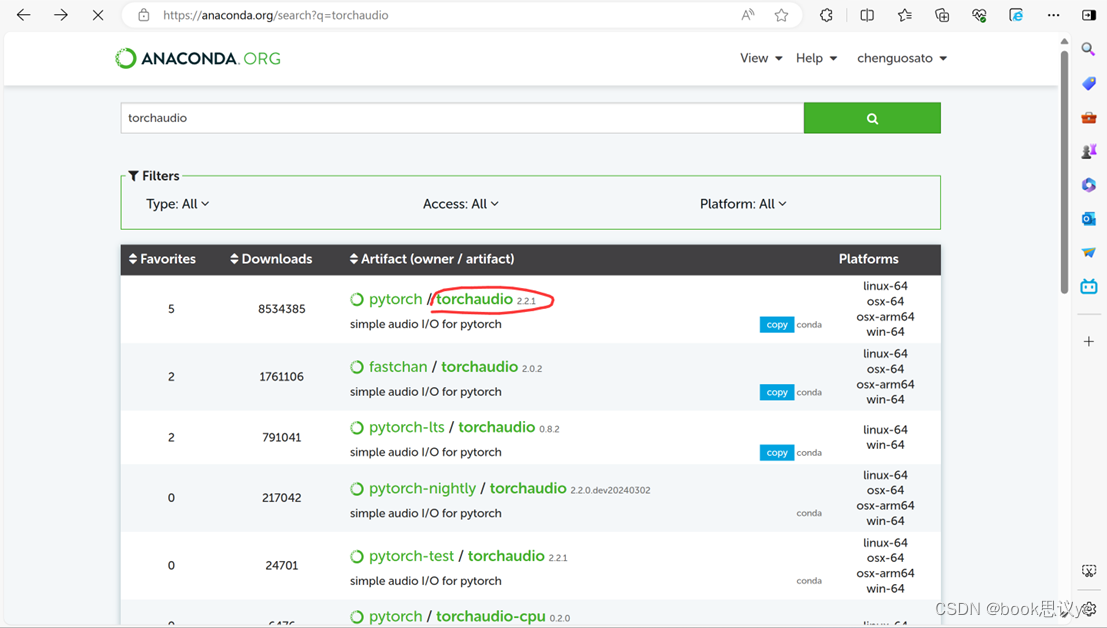1107x628 pixels.
Task: Click the 1761106 downloads cell
Action: click(282, 377)
